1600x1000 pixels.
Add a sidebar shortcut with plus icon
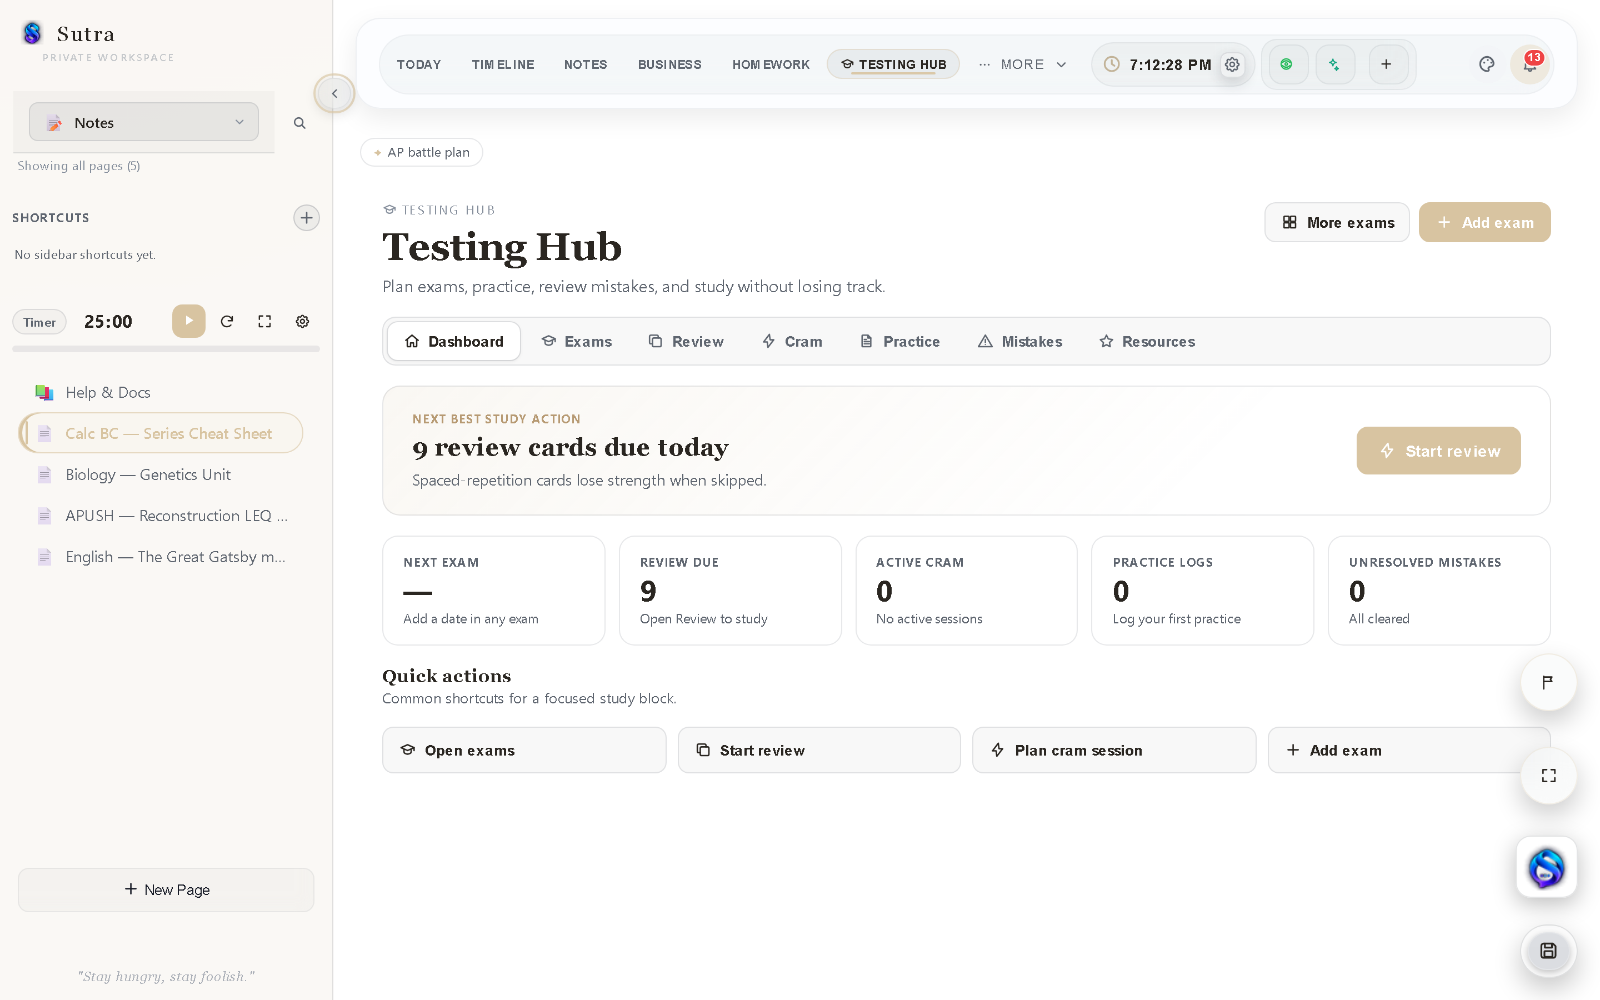coord(306,218)
